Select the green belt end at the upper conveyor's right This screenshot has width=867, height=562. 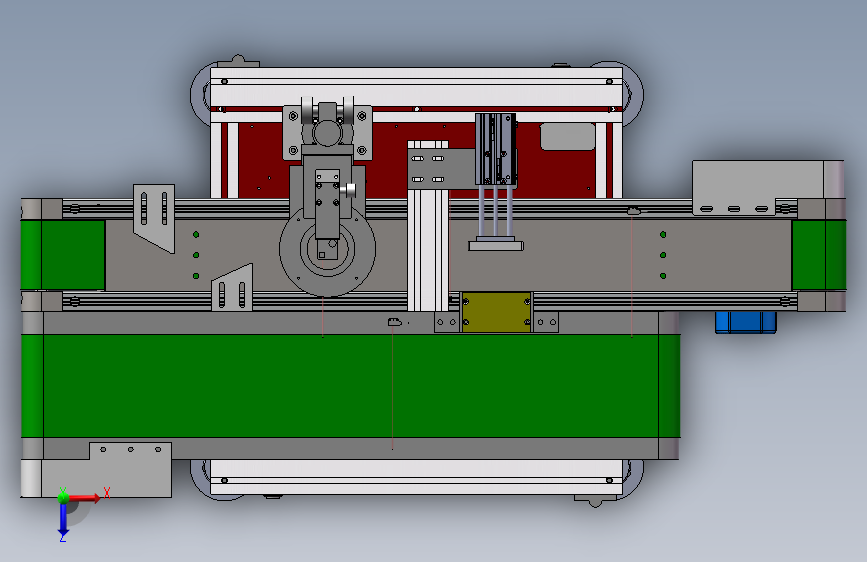point(818,254)
